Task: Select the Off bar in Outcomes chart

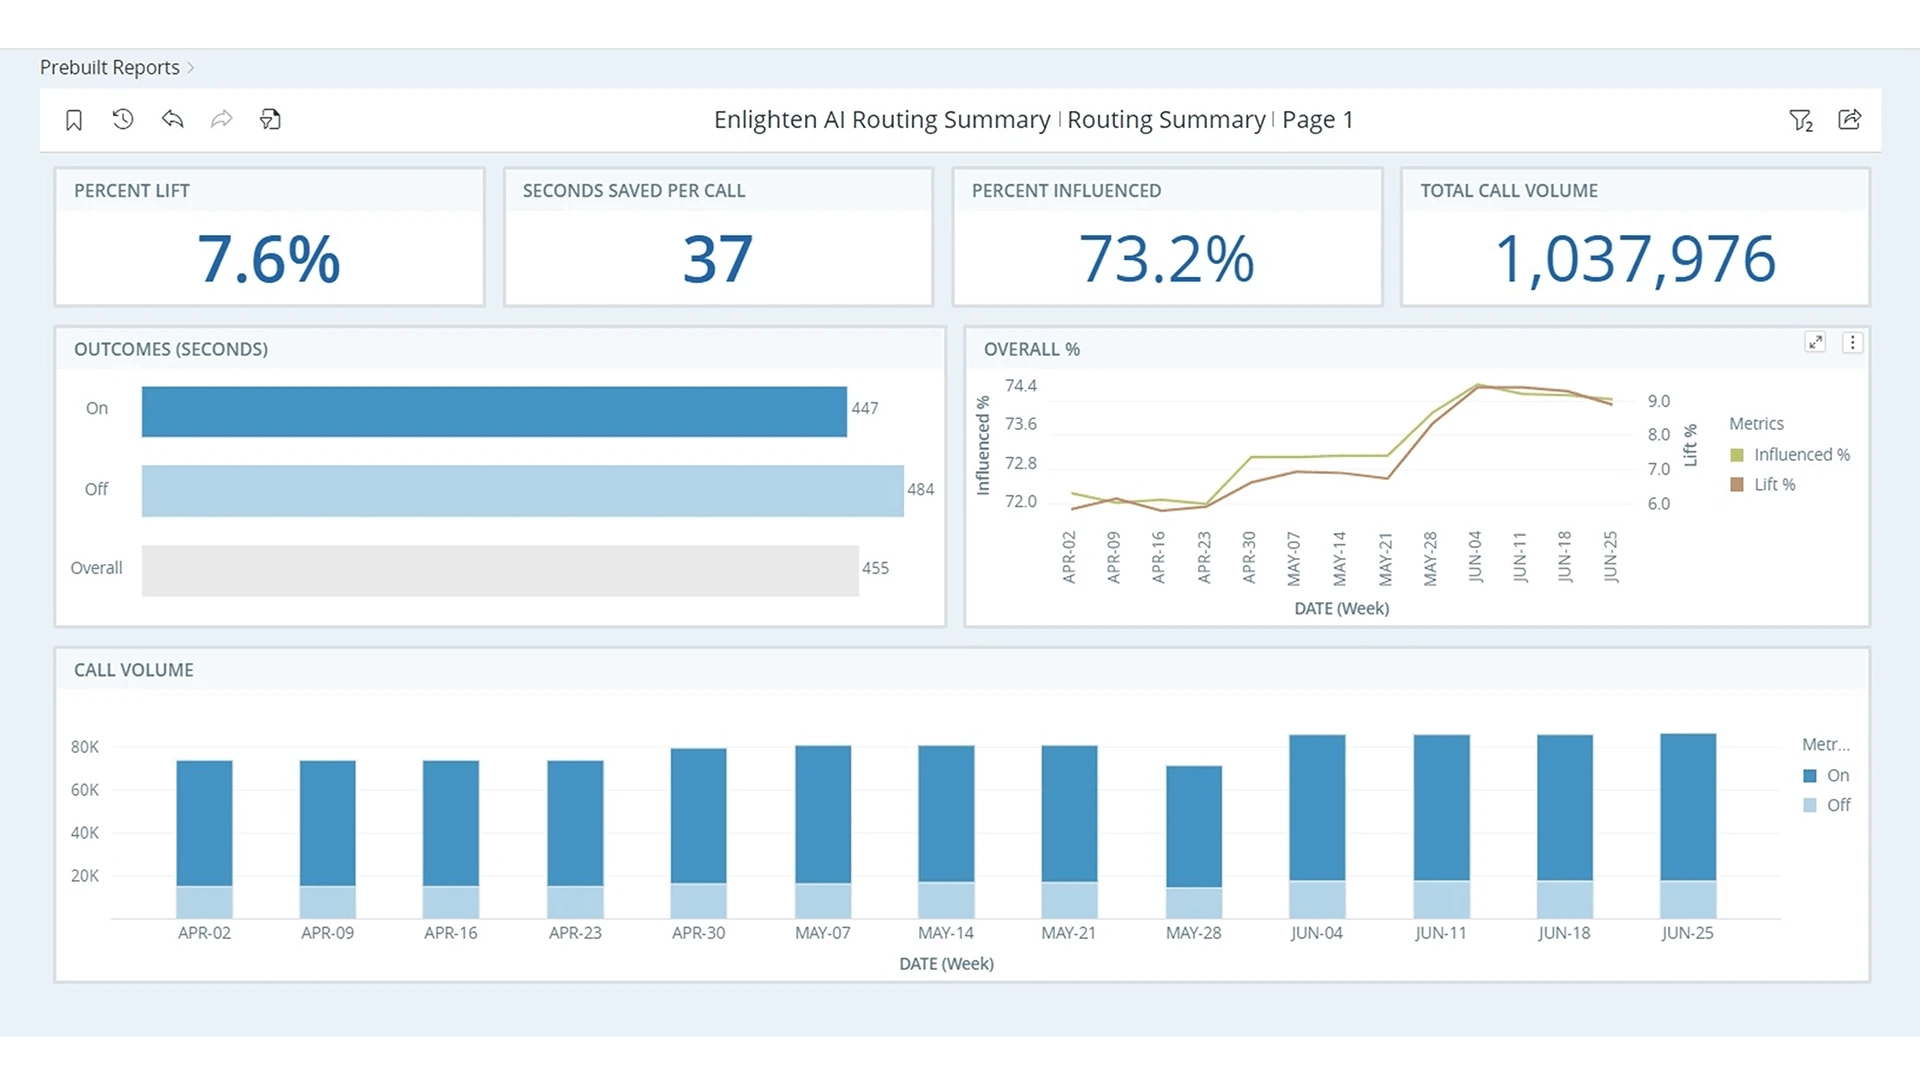Action: coord(520,489)
